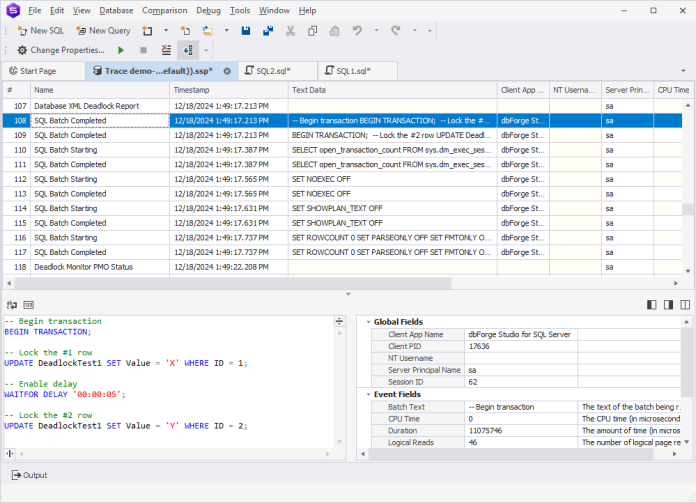
Task: Switch to the SQL2.sql tab
Action: click(271, 71)
